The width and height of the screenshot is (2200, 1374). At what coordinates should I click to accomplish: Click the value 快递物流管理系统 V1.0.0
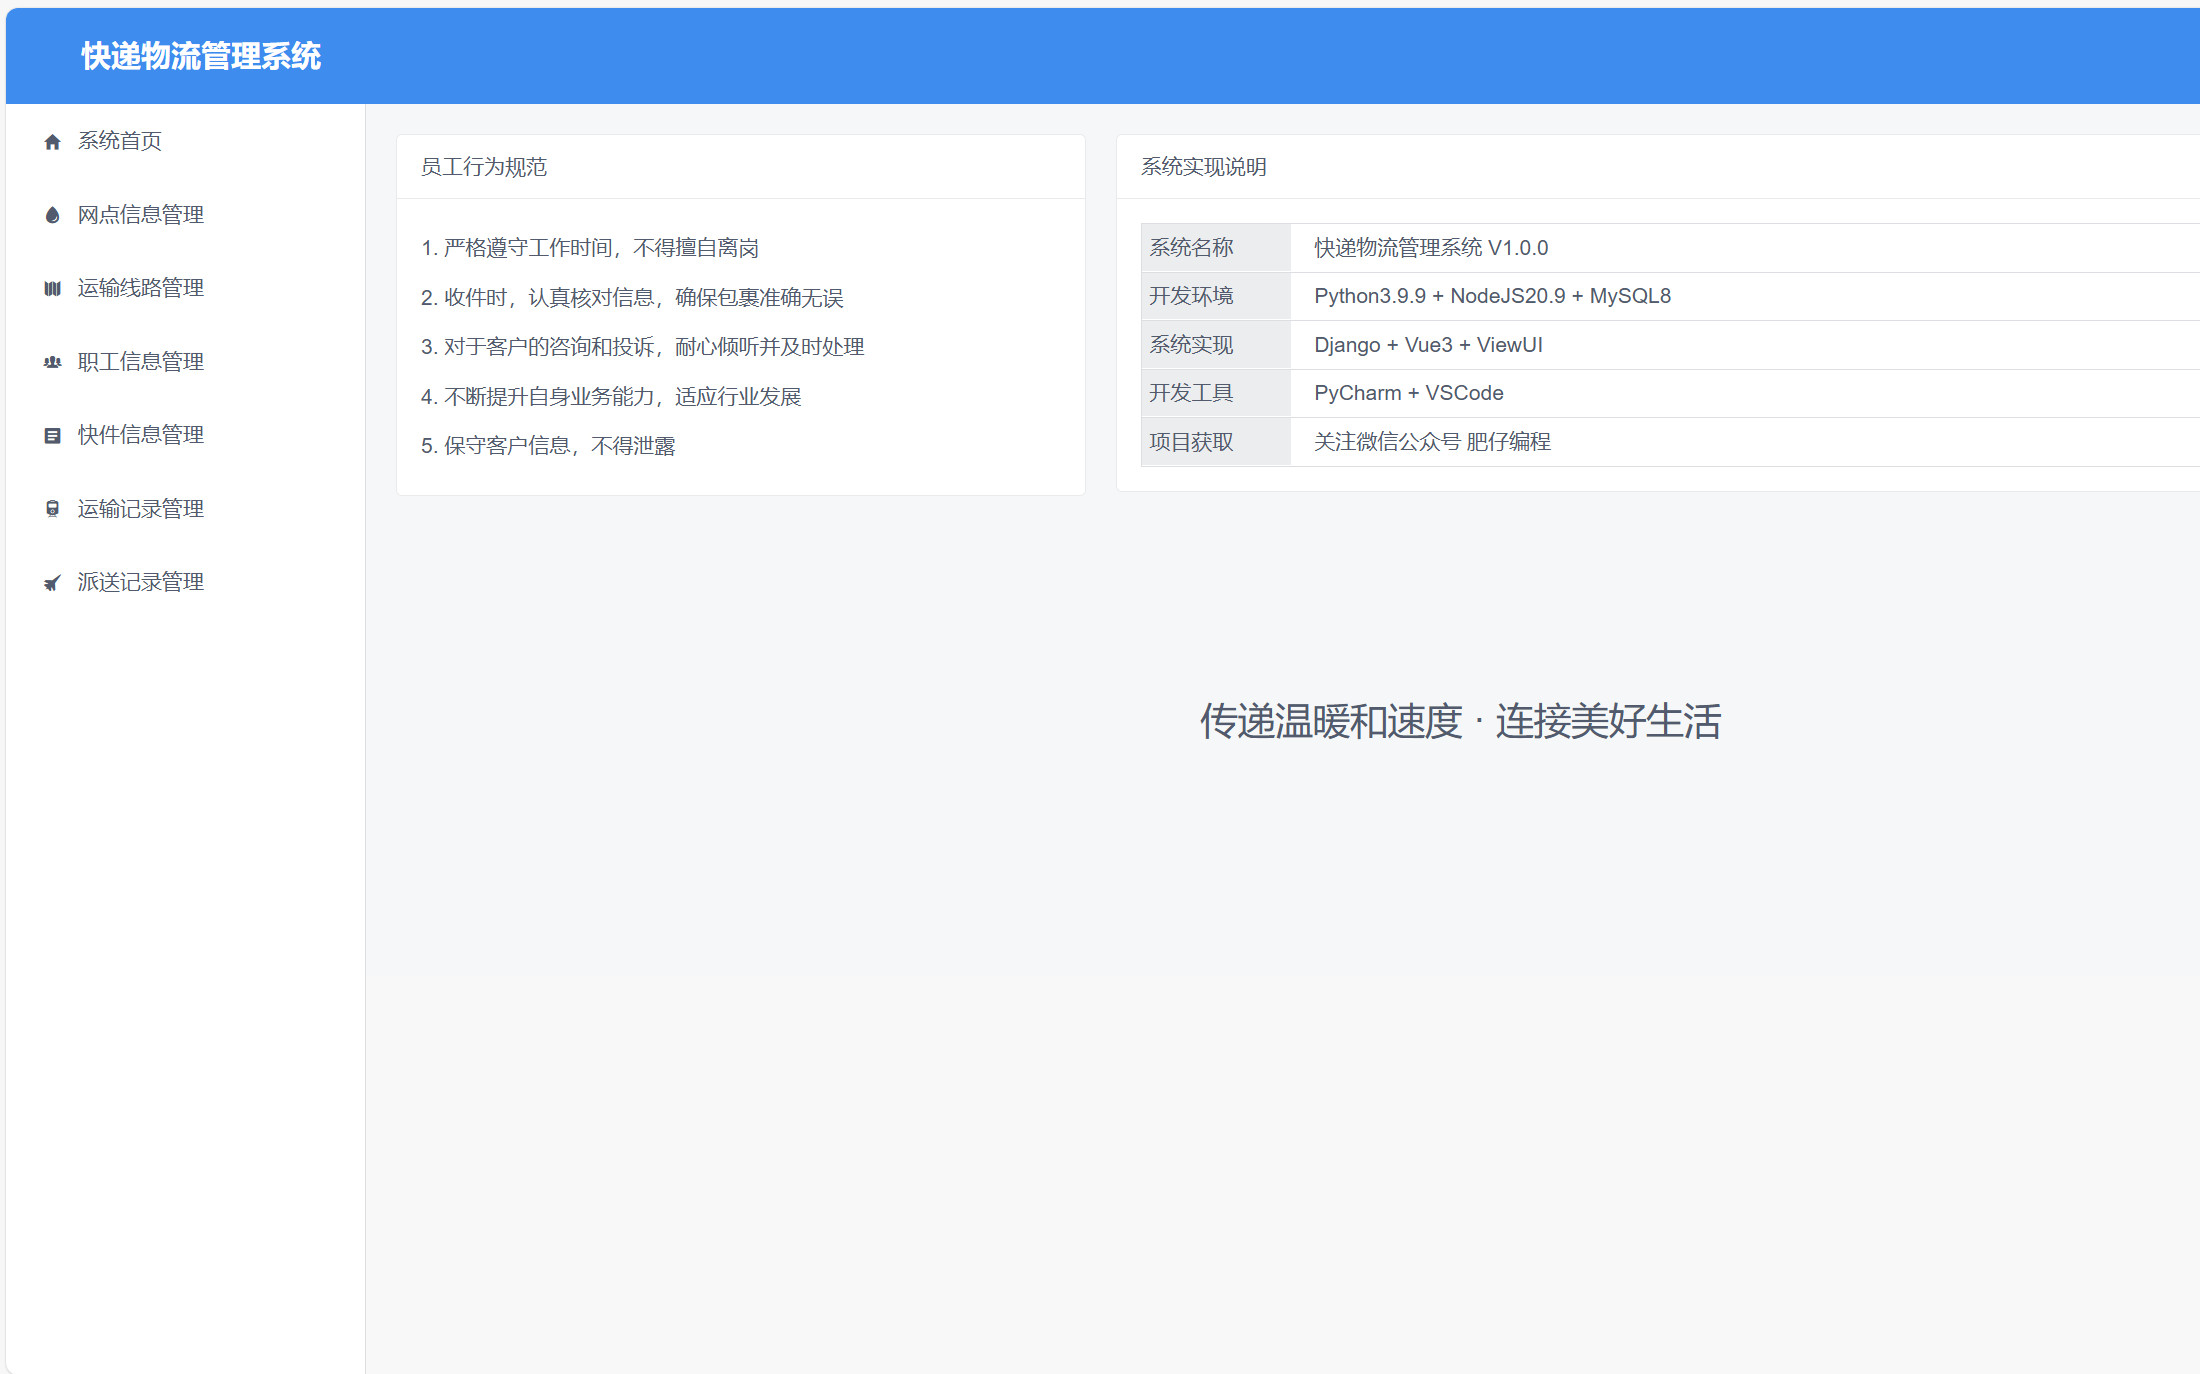[1431, 248]
